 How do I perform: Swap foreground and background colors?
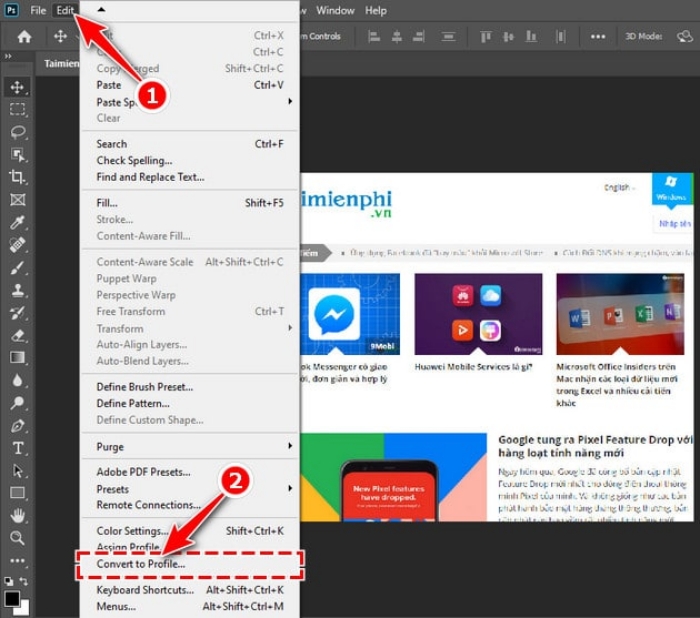[24, 581]
